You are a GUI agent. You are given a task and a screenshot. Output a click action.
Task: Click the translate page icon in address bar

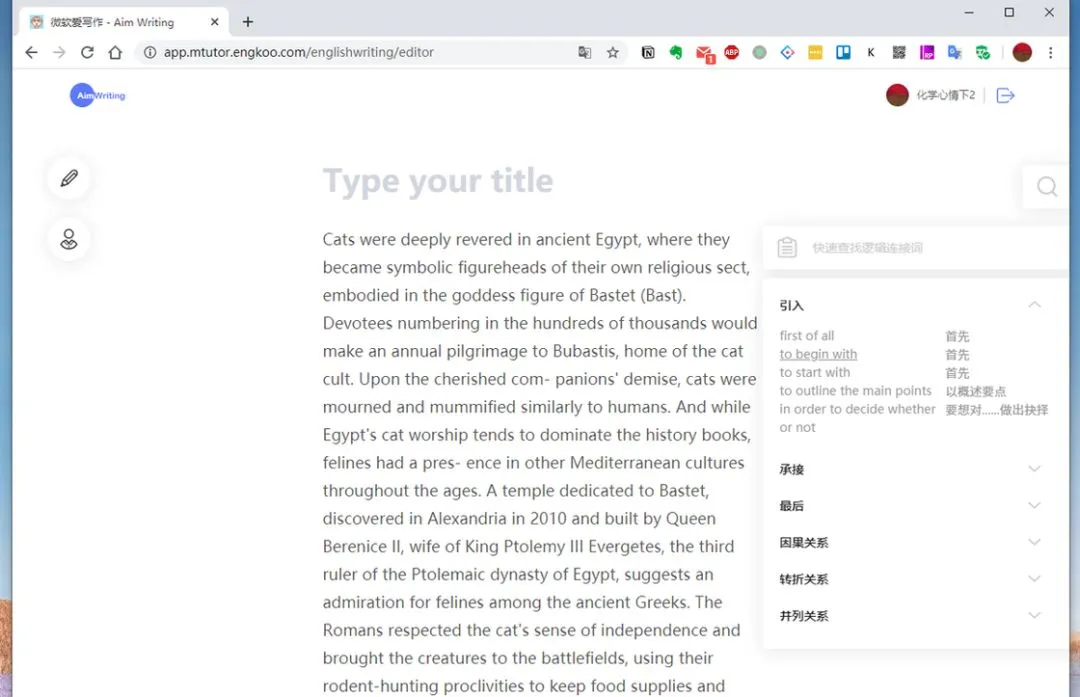click(584, 52)
